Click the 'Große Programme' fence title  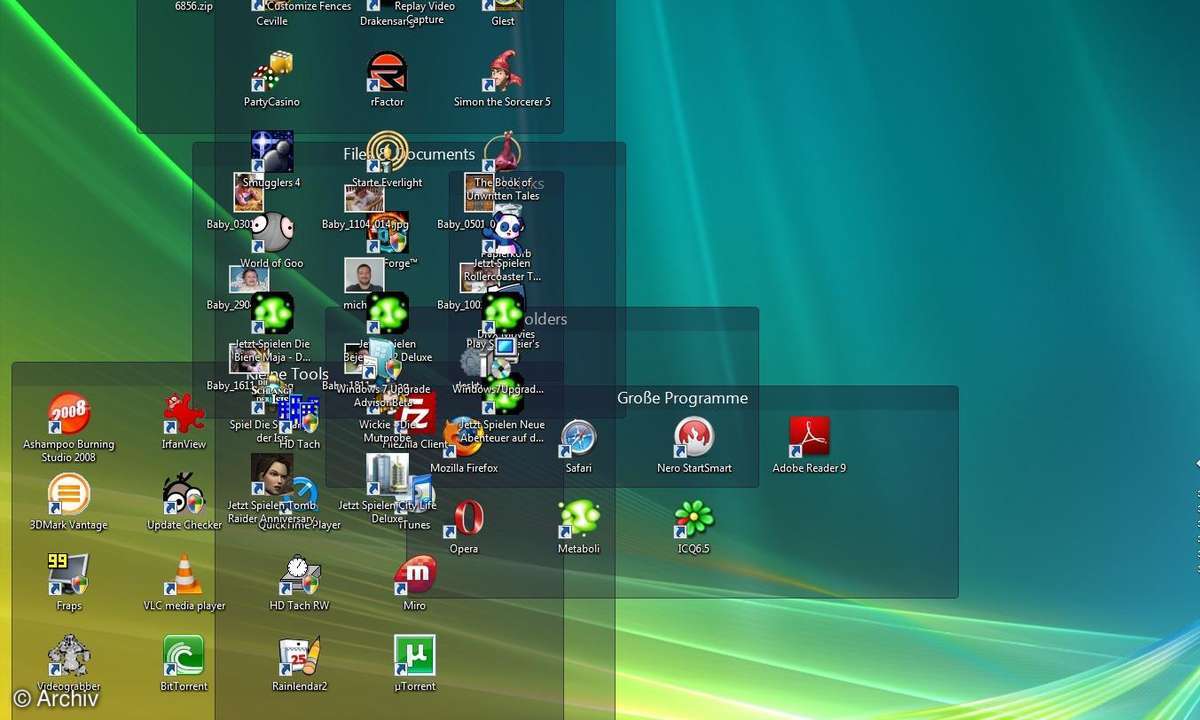click(x=682, y=398)
